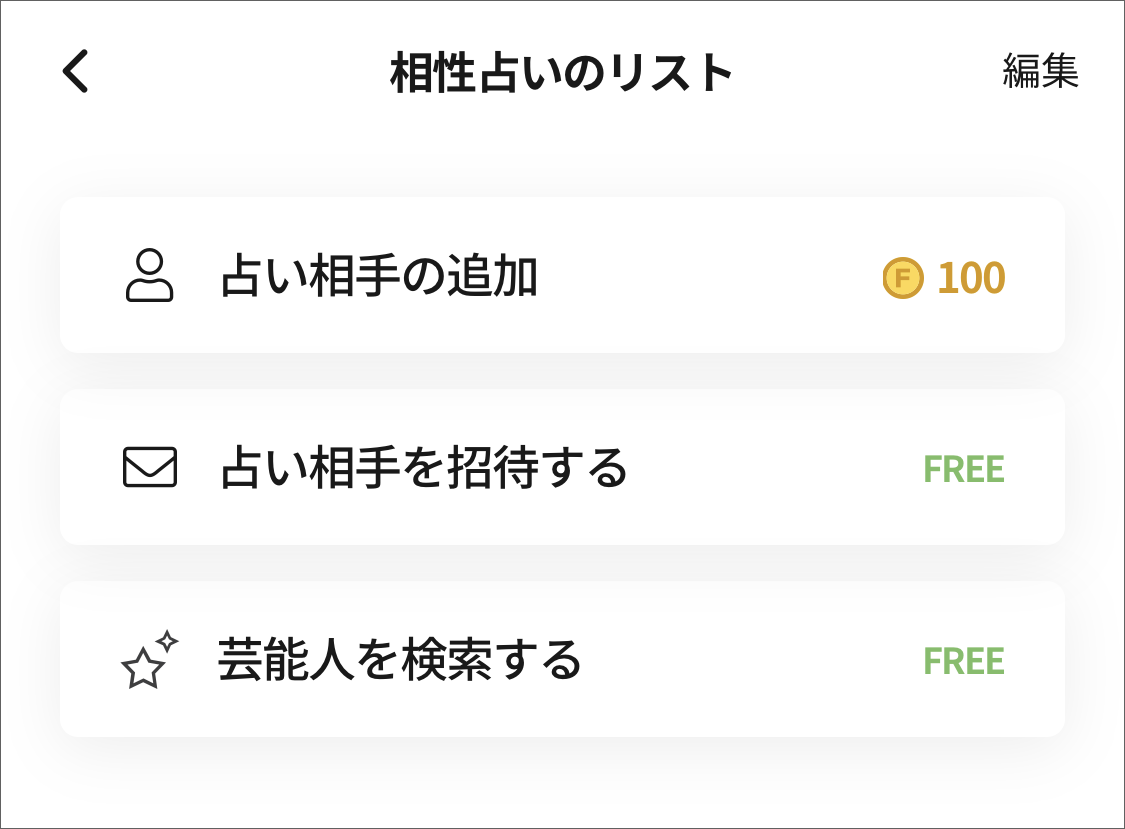
Task: Tap the 100 coin price
Action: pyautogui.click(x=971, y=278)
